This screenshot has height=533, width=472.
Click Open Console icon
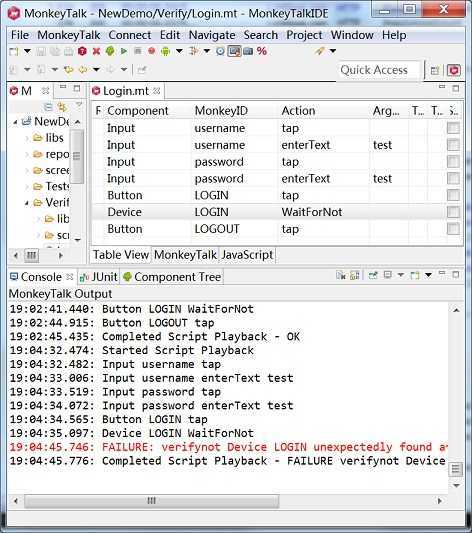(x=415, y=275)
